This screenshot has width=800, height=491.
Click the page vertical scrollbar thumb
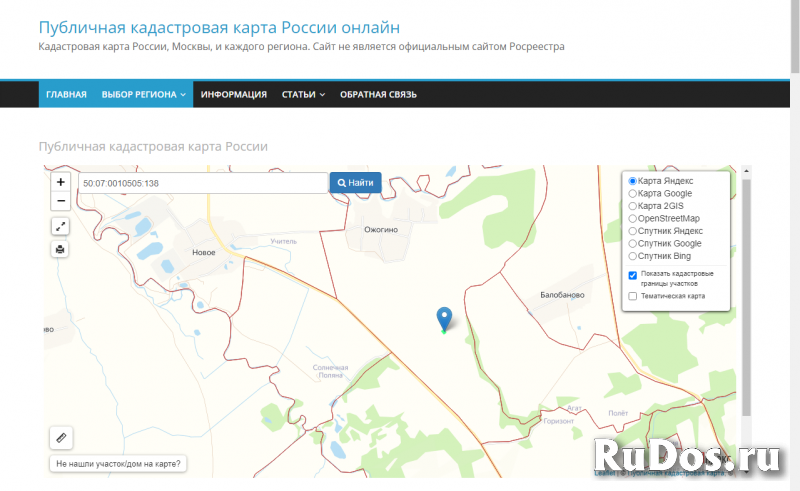[795, 36]
